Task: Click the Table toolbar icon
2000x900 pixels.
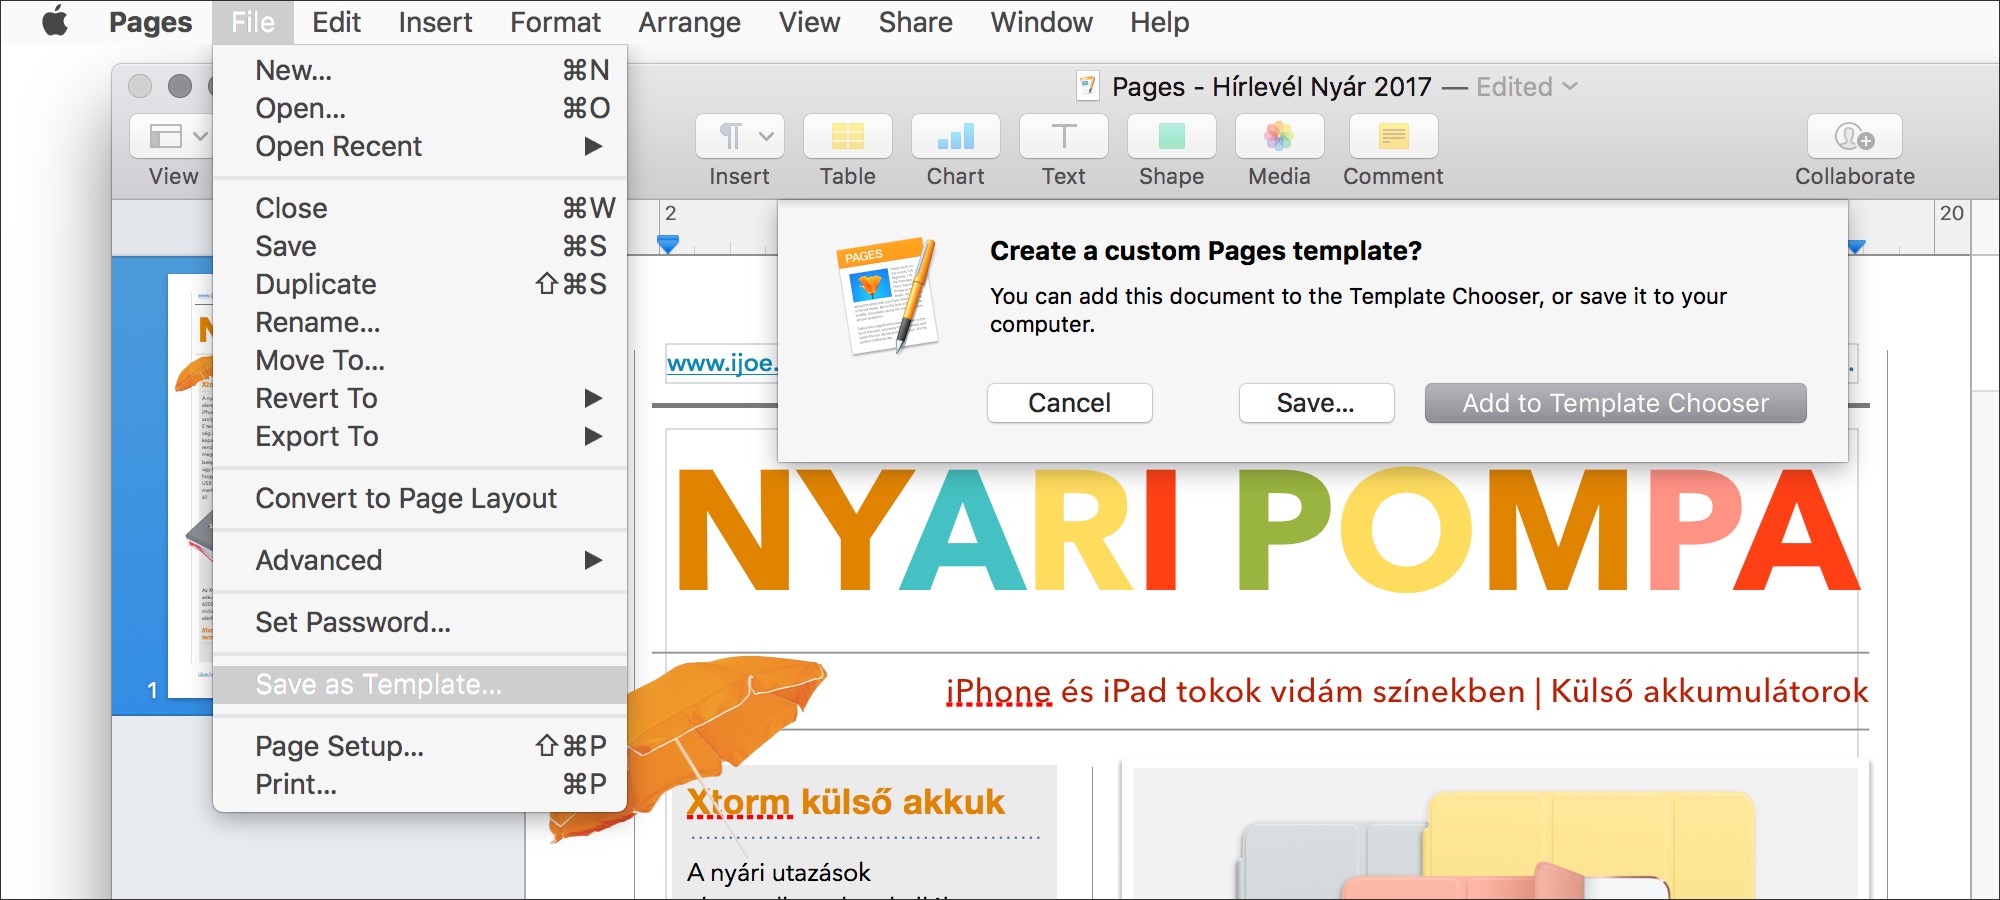Action: point(847,137)
